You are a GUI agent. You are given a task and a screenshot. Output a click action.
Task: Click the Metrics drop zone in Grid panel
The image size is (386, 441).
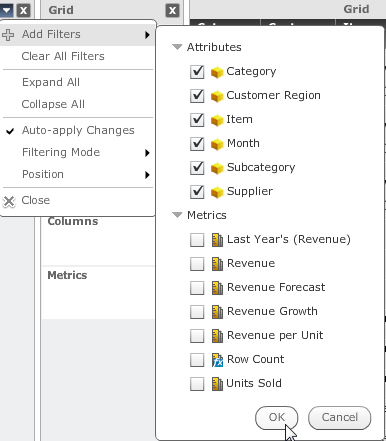98,293
